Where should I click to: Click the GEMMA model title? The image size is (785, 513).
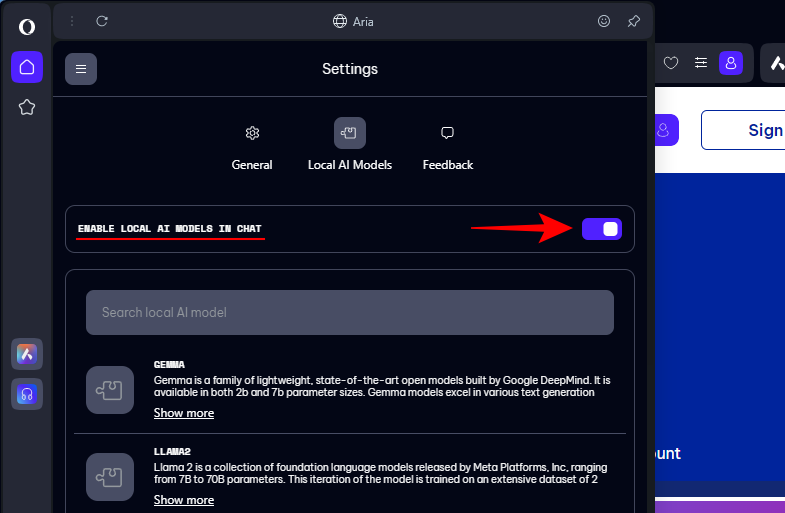pyautogui.click(x=169, y=364)
